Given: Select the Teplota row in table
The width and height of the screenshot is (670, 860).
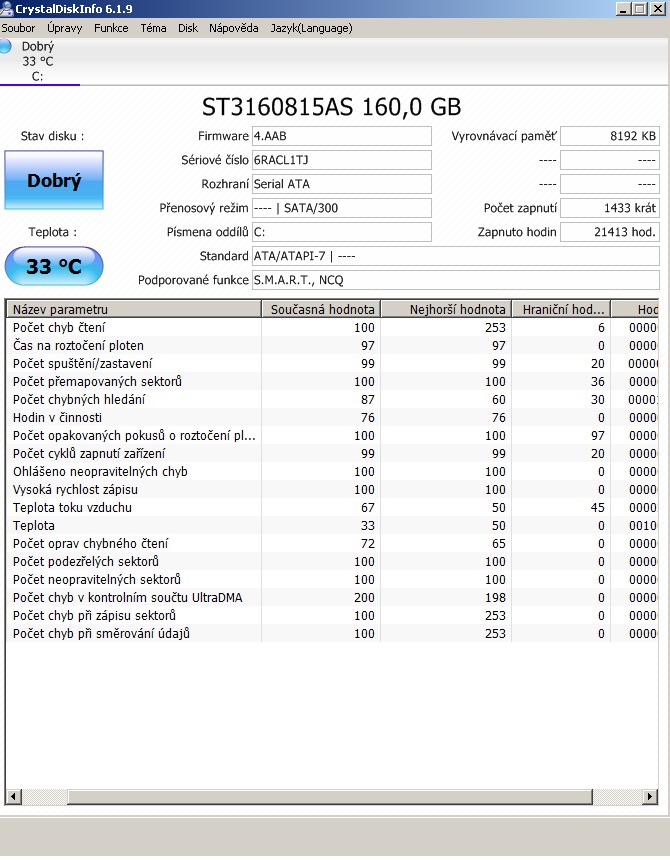Looking at the screenshot, I should 332,525.
